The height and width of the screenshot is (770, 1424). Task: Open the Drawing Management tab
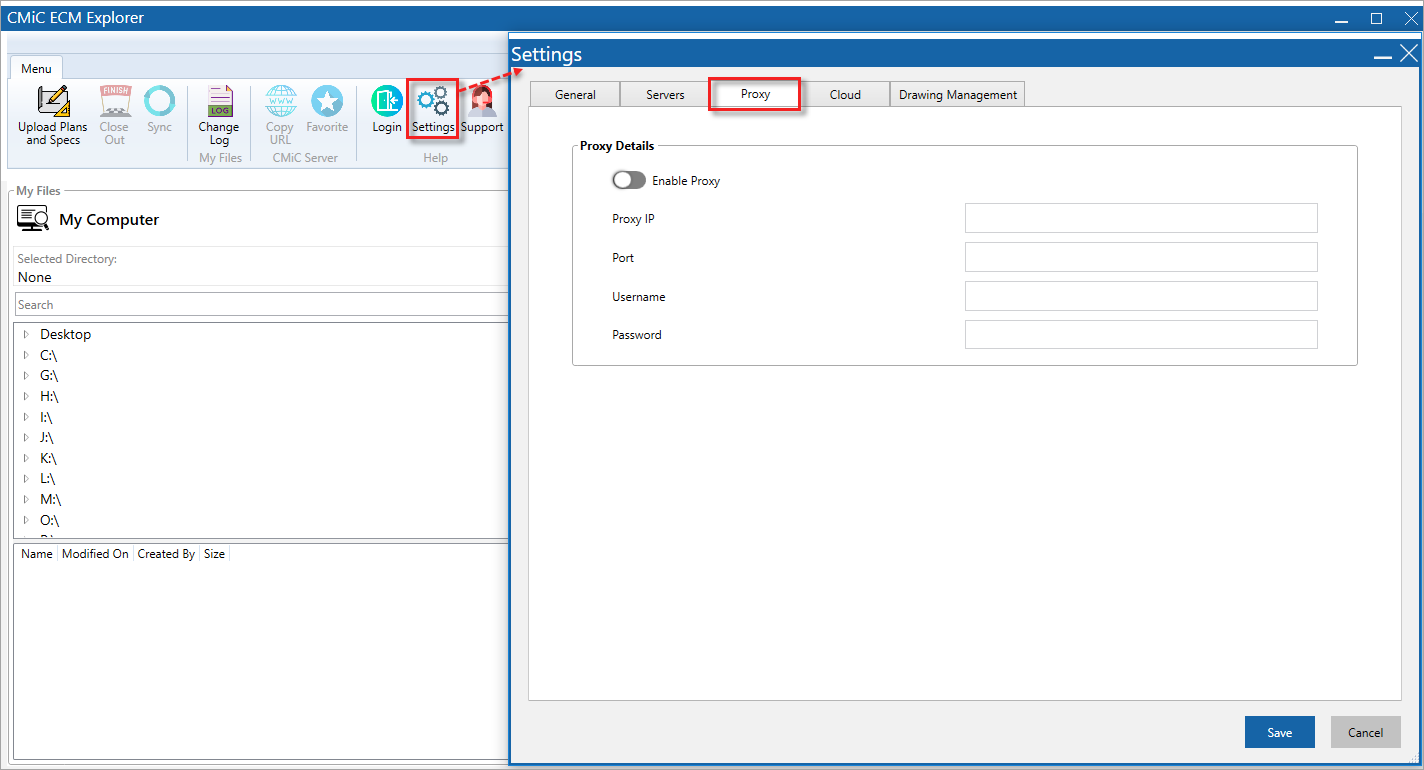958,94
